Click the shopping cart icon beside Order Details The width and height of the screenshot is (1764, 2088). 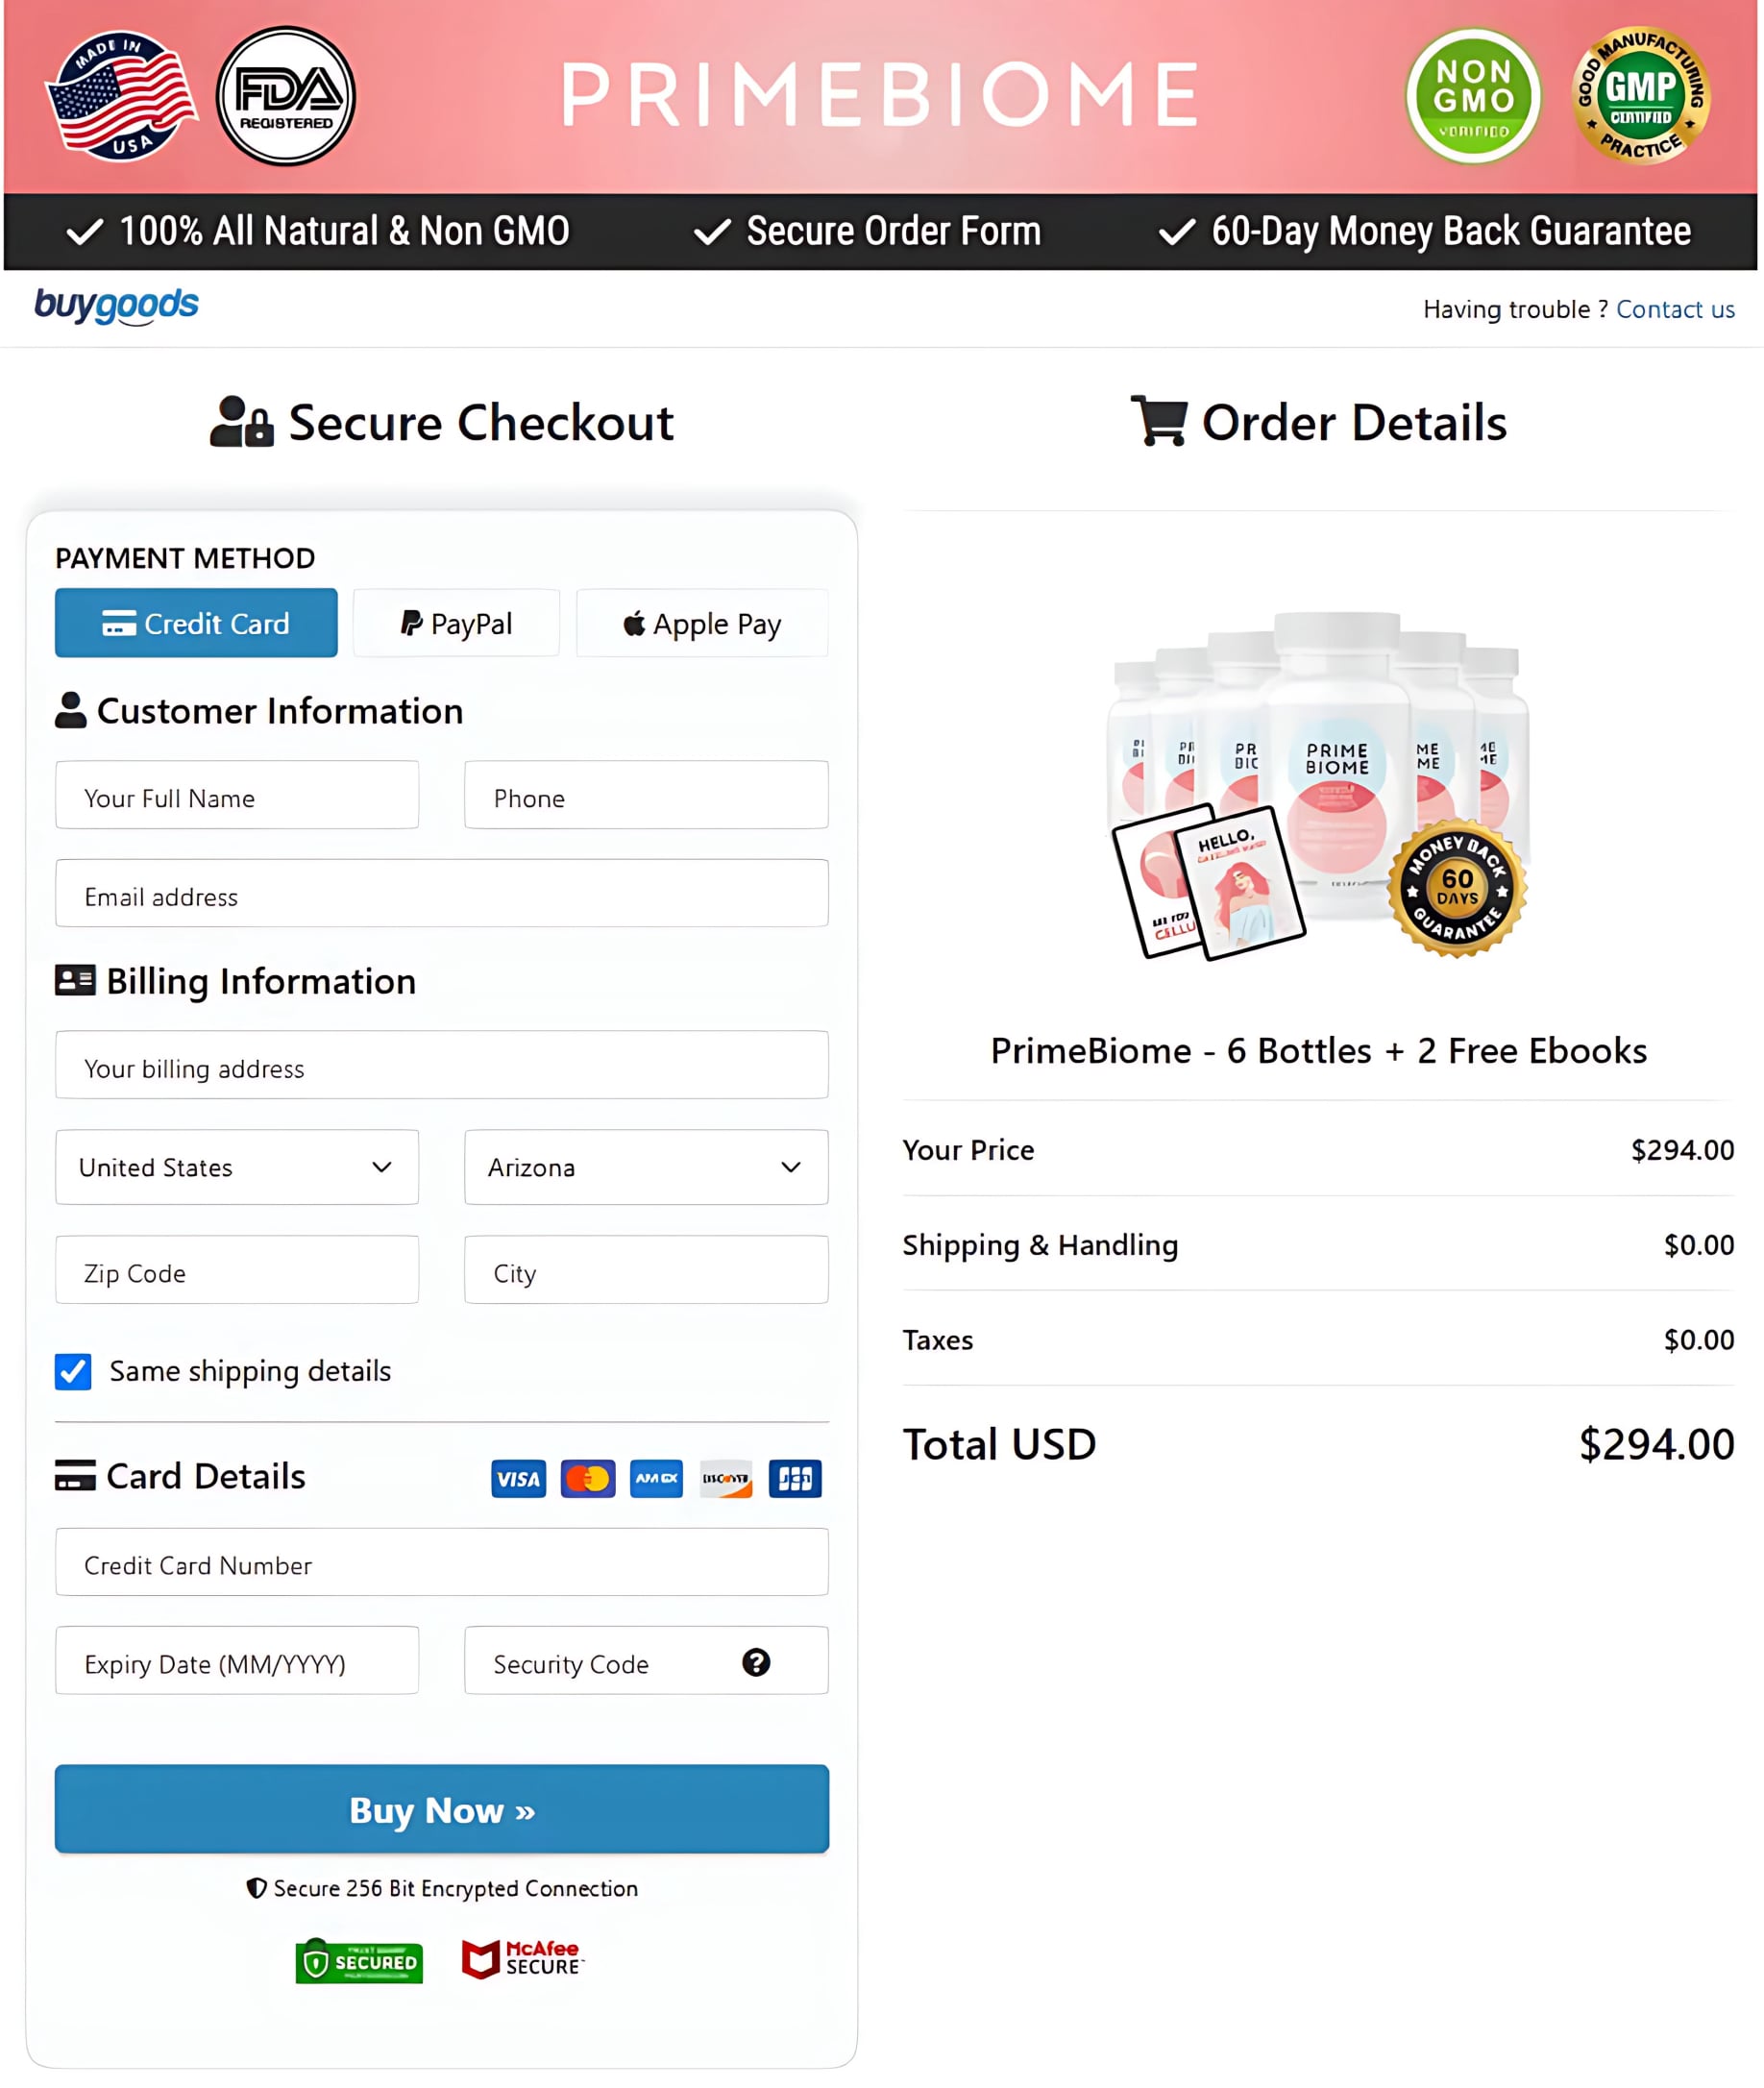(x=1158, y=421)
